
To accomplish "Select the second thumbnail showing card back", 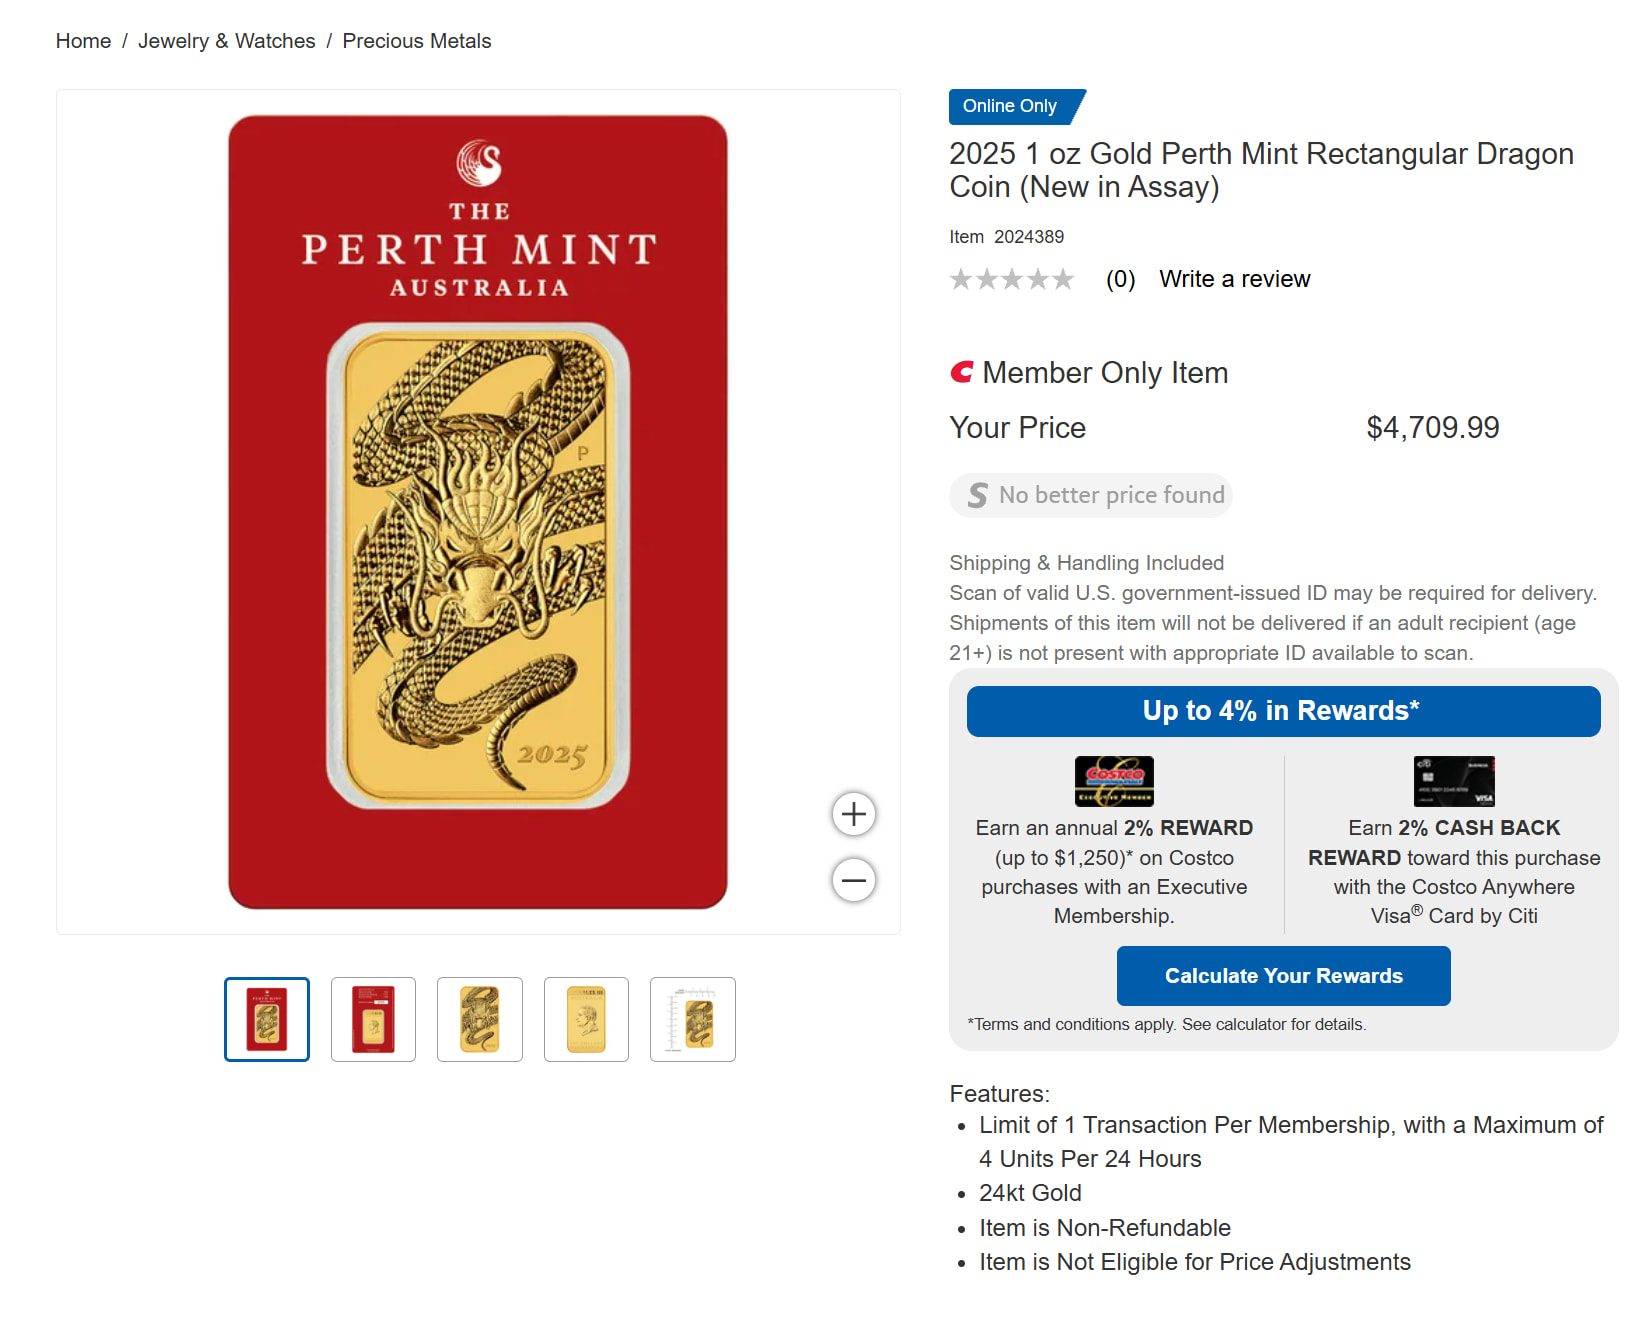I will [x=373, y=1019].
